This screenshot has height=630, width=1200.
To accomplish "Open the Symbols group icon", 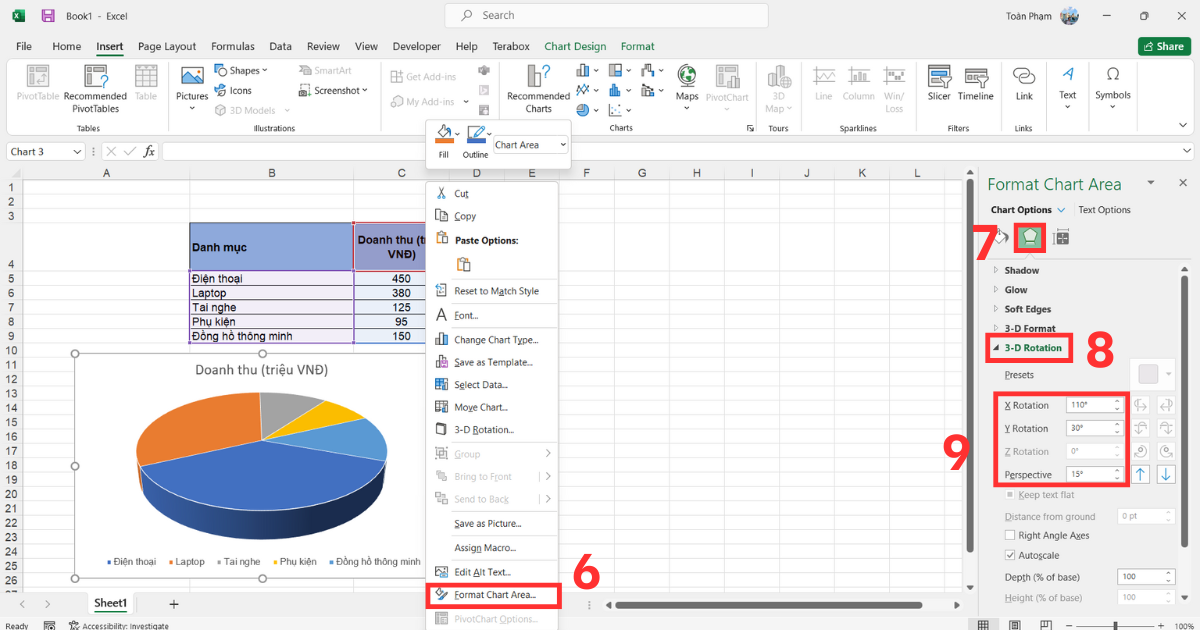I will 1112,75.
